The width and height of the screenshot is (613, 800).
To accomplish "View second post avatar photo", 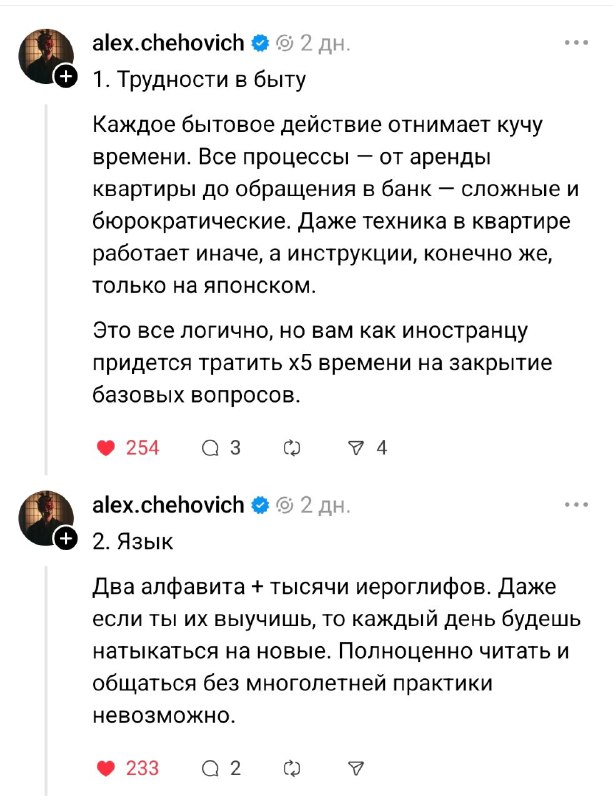I will click(45, 517).
